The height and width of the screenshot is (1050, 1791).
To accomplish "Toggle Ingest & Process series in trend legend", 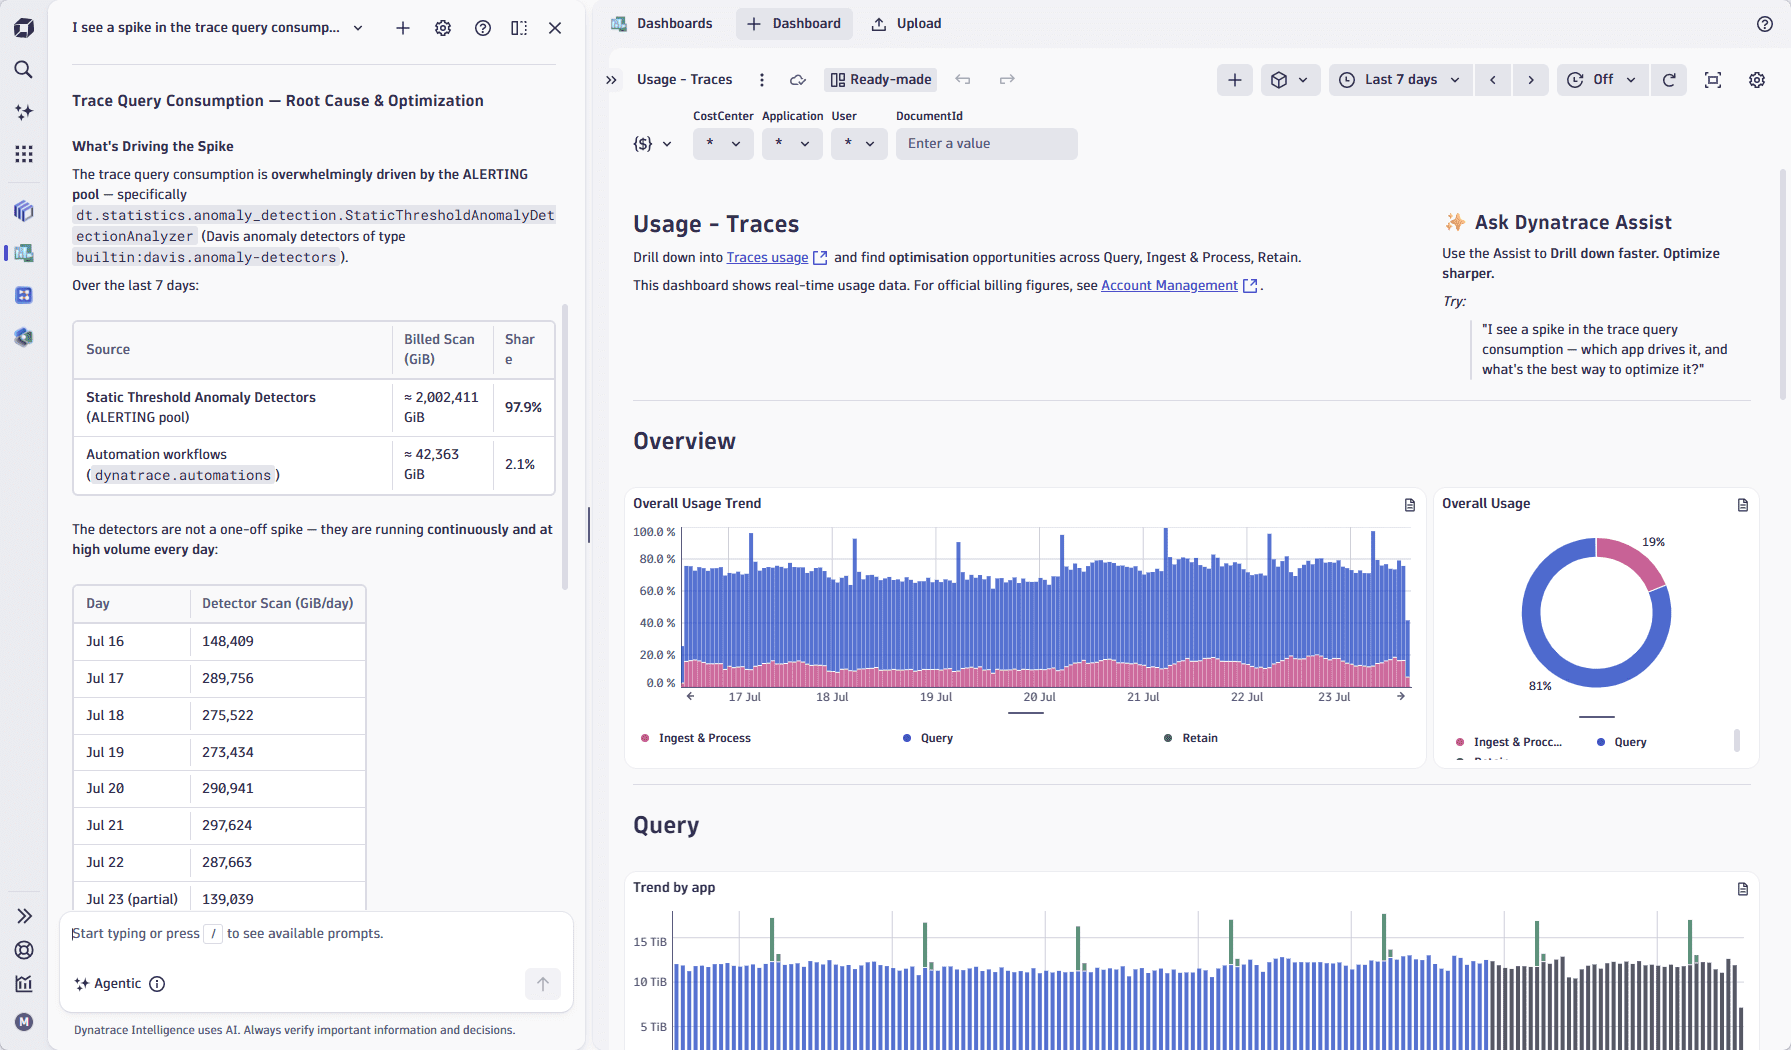I will [696, 738].
